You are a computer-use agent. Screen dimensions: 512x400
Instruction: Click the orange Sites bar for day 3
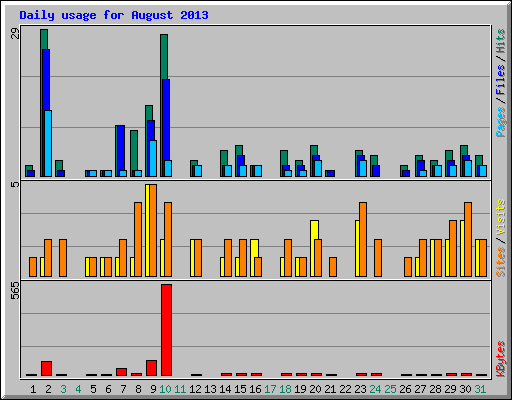63,258
